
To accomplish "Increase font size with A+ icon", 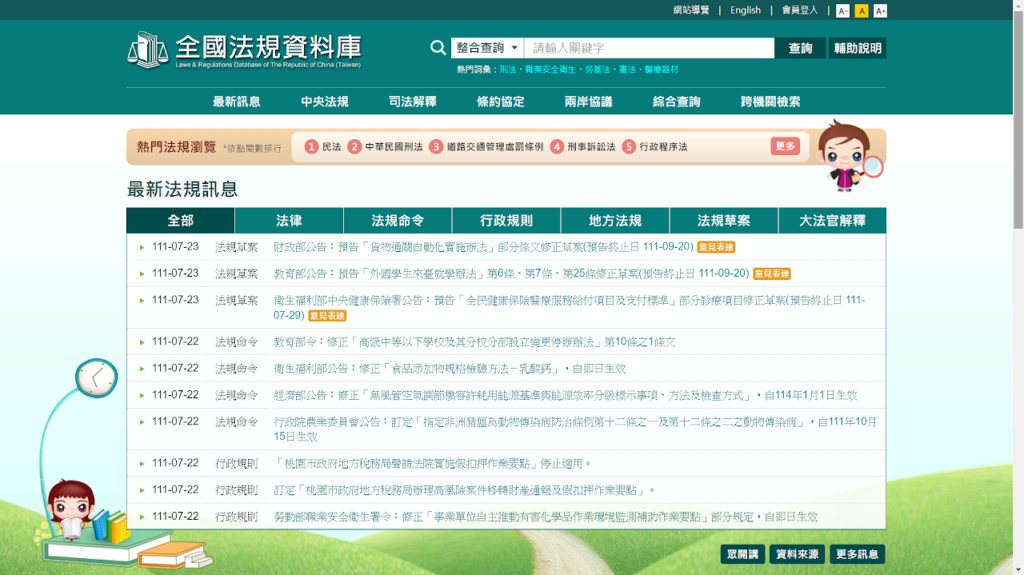I will click(x=880, y=11).
